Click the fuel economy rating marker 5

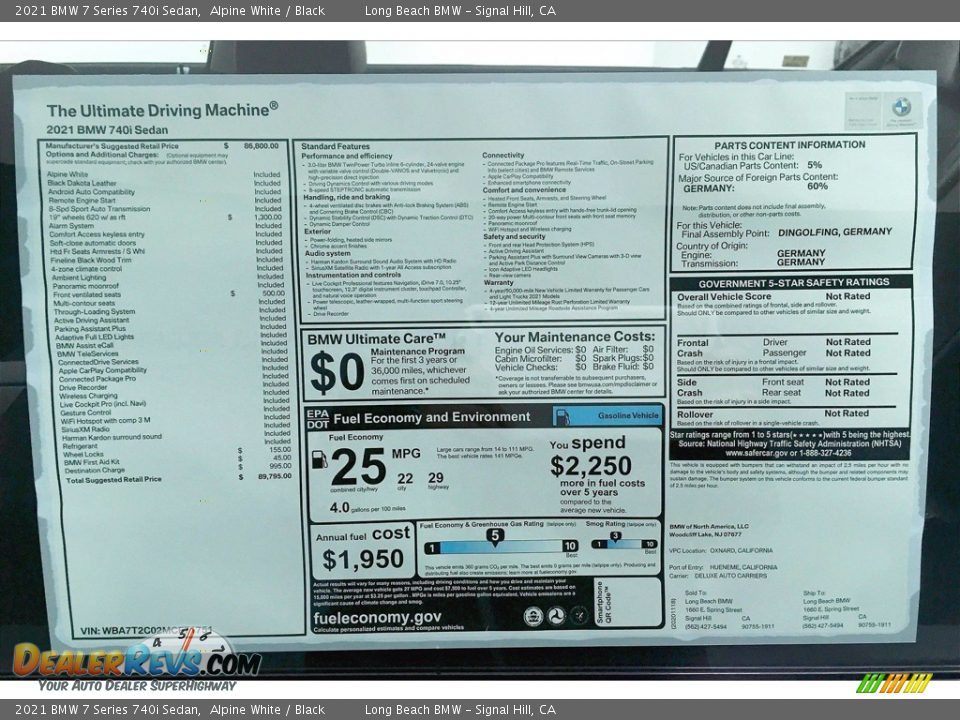click(x=495, y=536)
